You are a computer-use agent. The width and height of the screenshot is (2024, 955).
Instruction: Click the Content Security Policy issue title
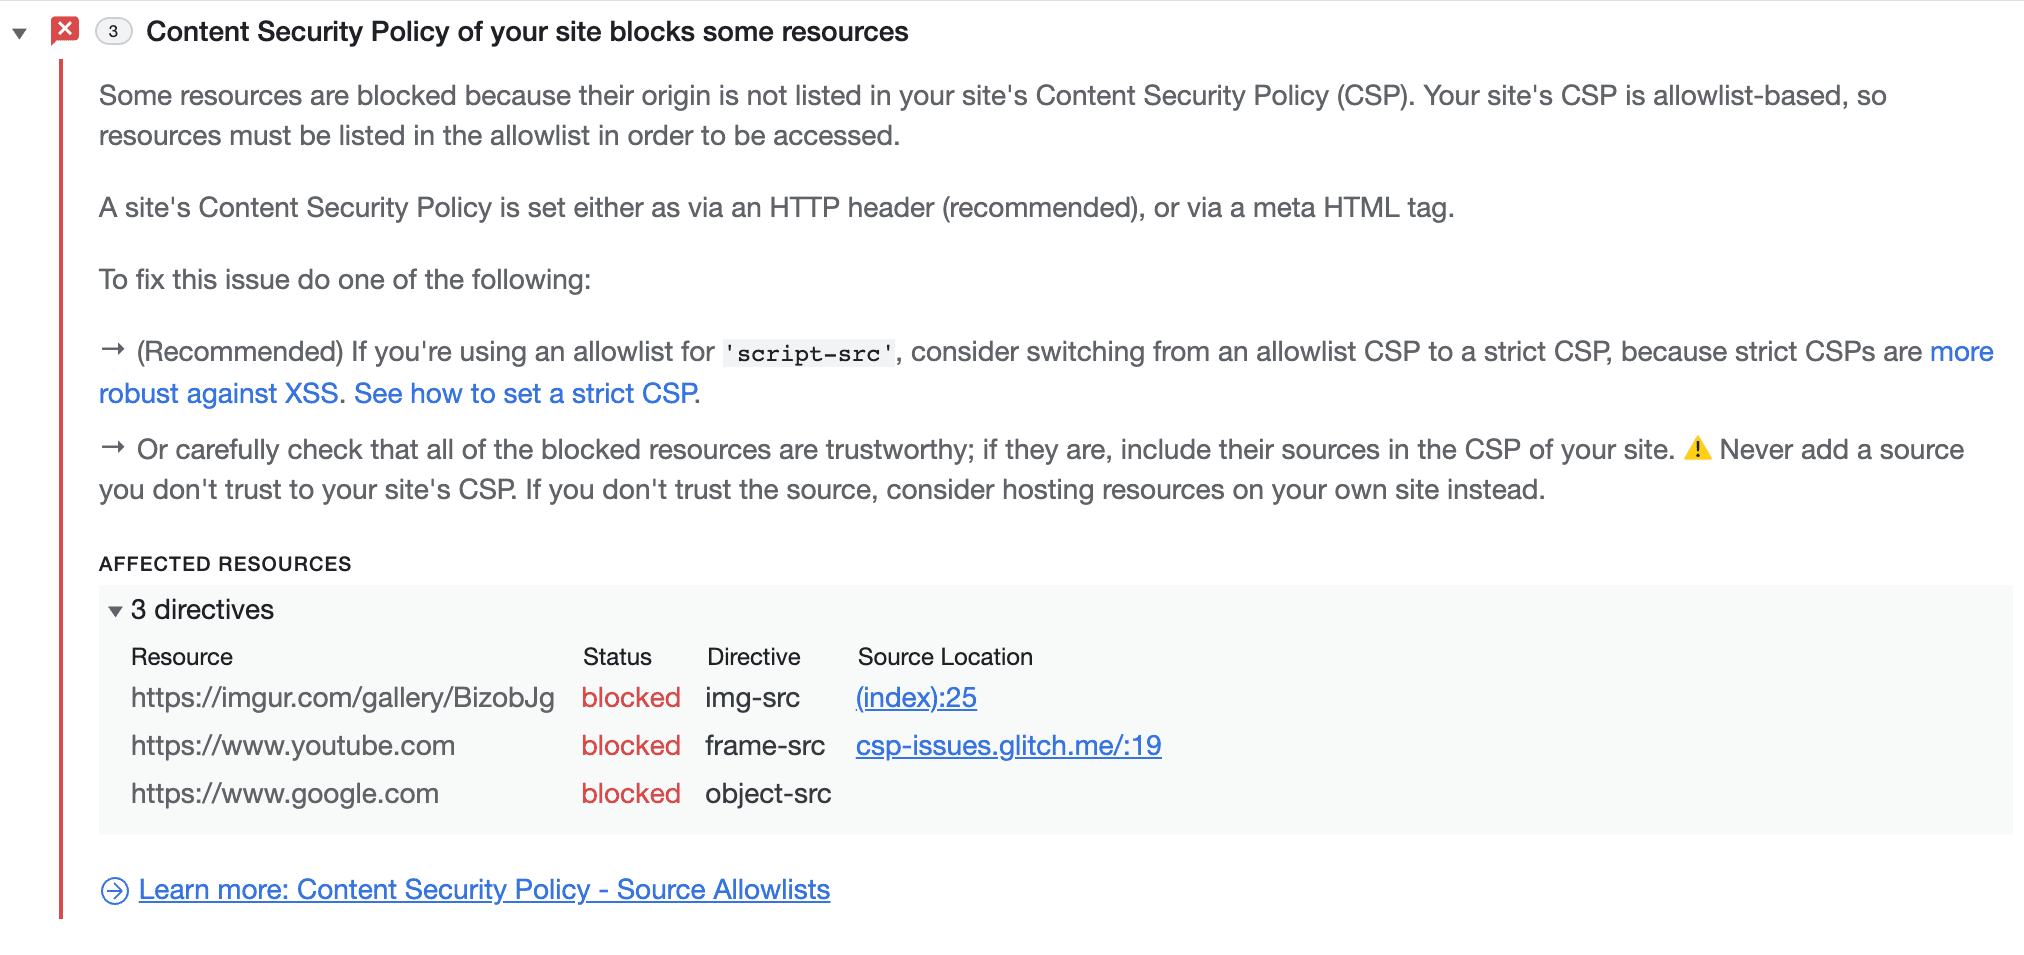[527, 31]
